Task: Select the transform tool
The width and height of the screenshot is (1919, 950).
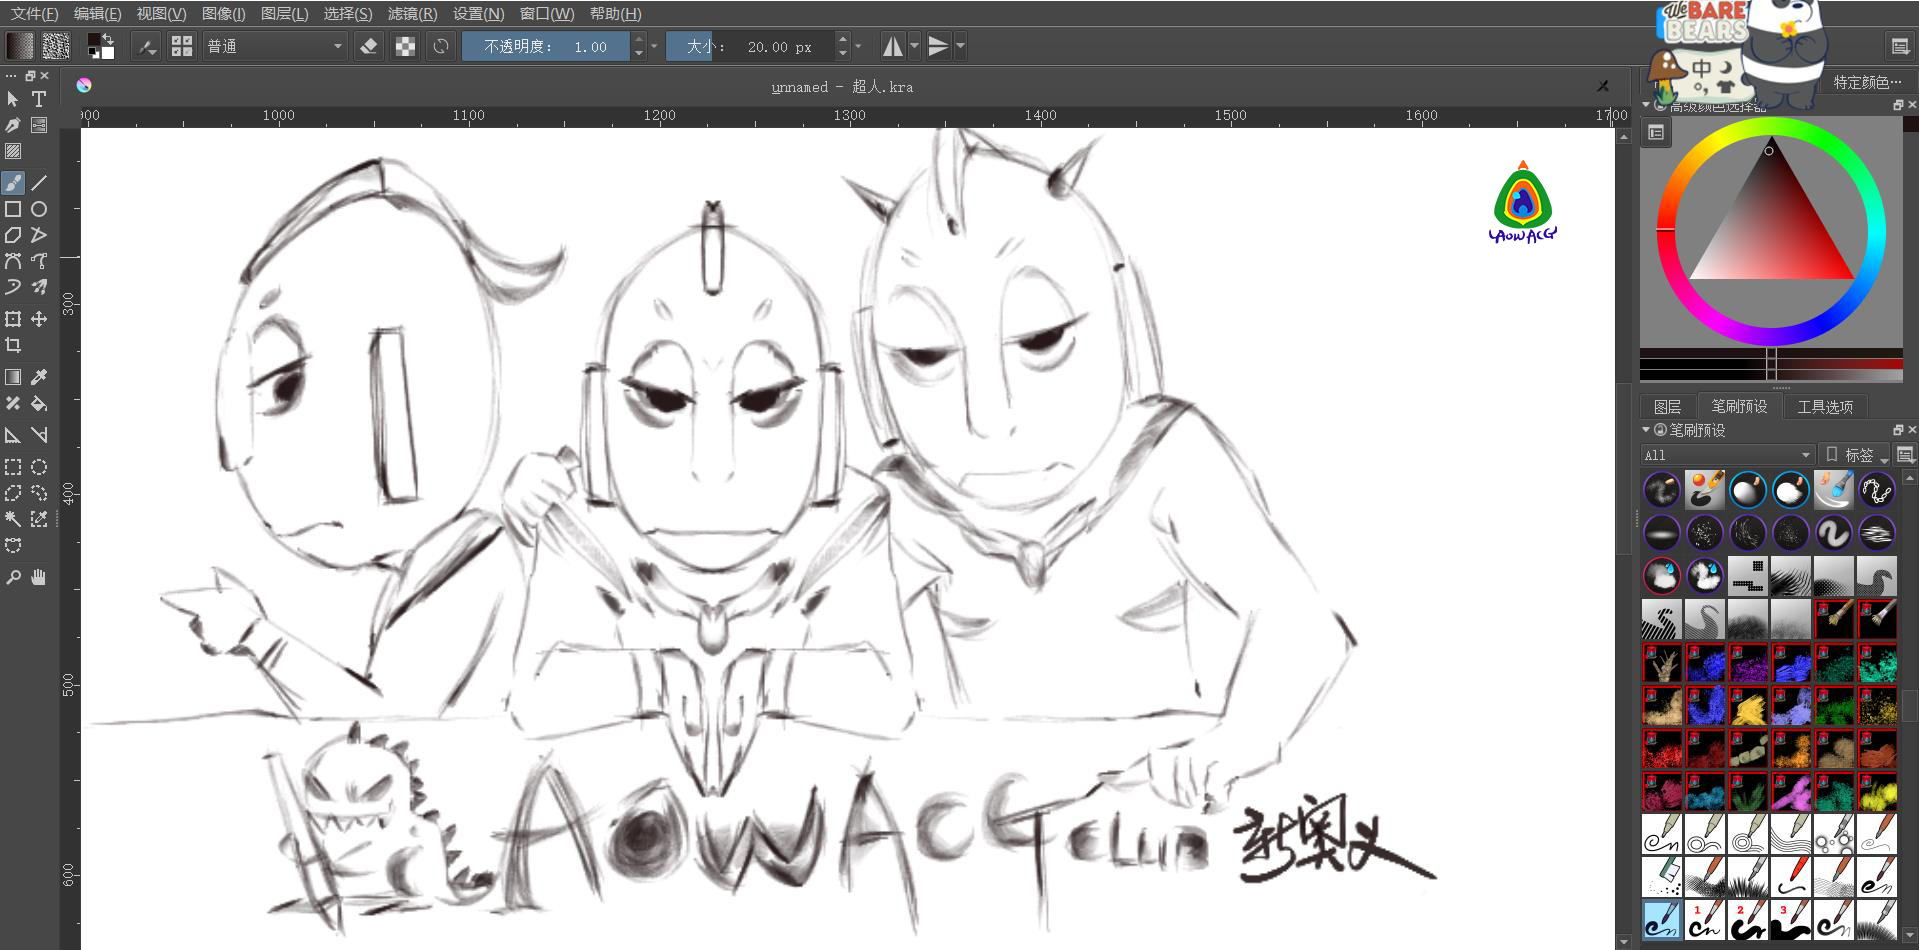Action: pyautogui.click(x=13, y=319)
